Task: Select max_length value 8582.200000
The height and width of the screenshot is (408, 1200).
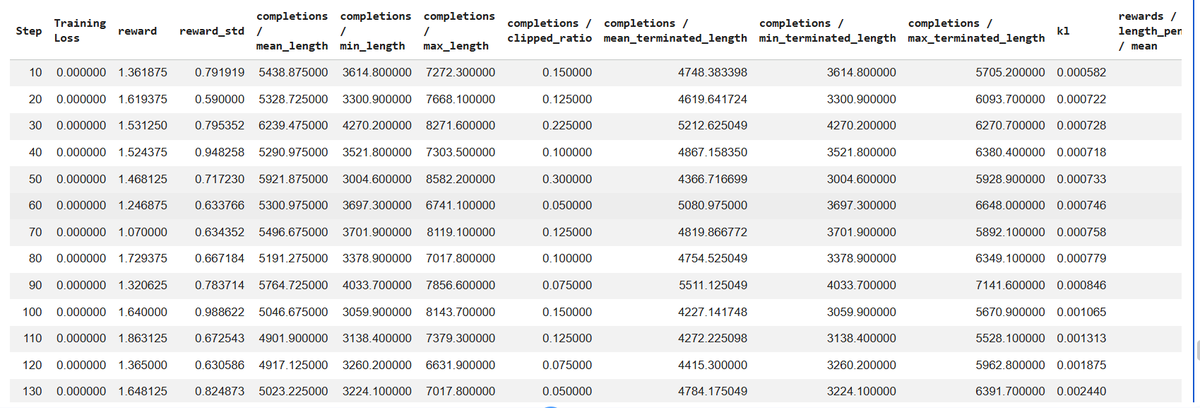Action: (x=462, y=179)
